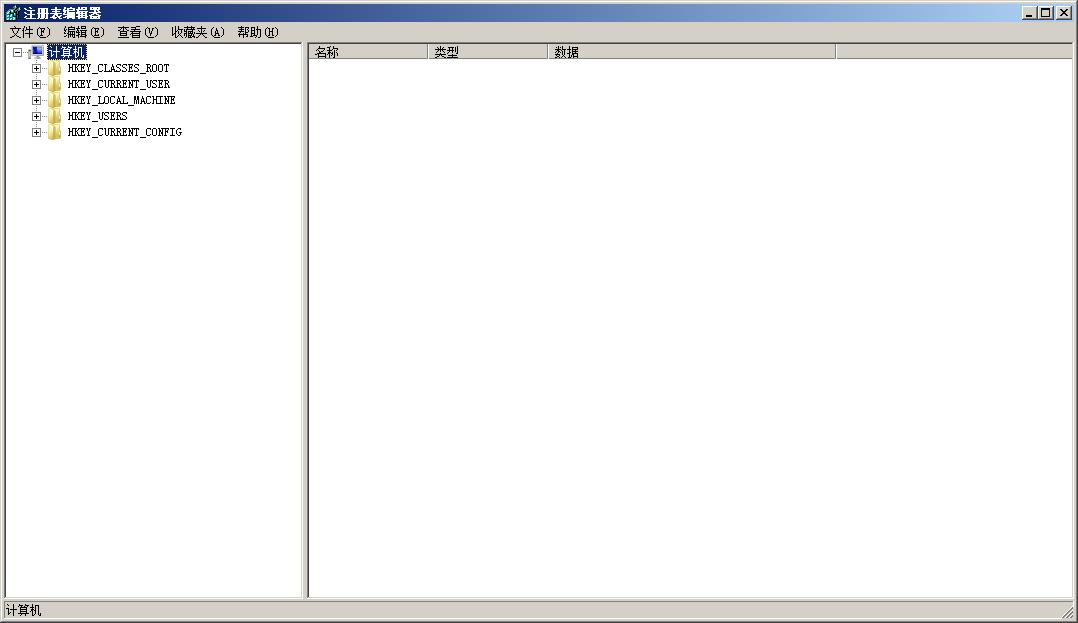This screenshot has height=623, width=1078.
Task: Click the 计算机 computer icon in tree
Action: click(37, 52)
